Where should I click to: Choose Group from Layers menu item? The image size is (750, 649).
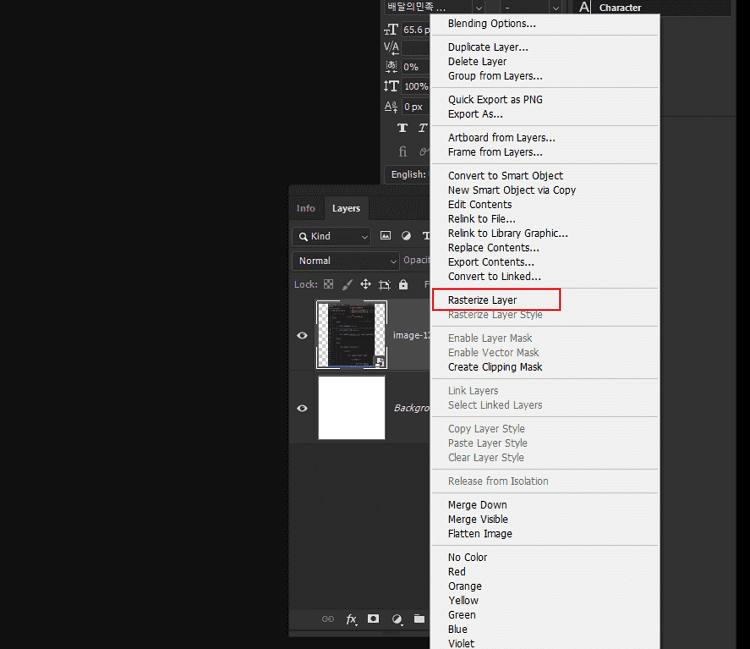click(x=545, y=76)
